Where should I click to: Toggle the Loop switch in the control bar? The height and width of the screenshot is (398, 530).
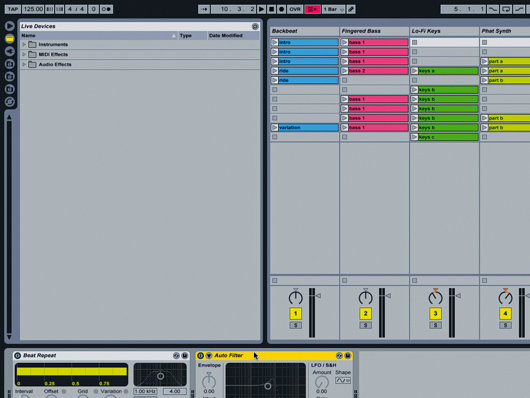[506, 9]
